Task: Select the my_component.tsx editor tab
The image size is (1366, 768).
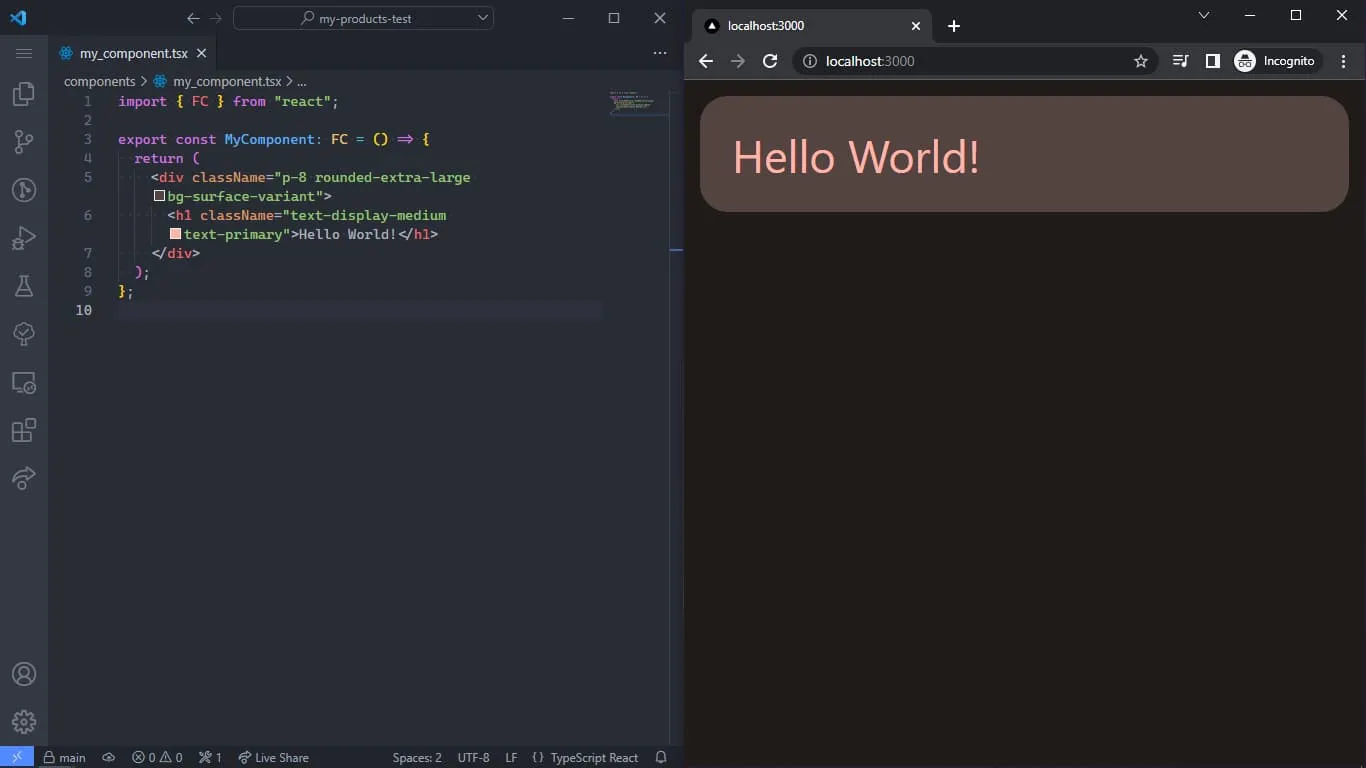Action: (132, 54)
